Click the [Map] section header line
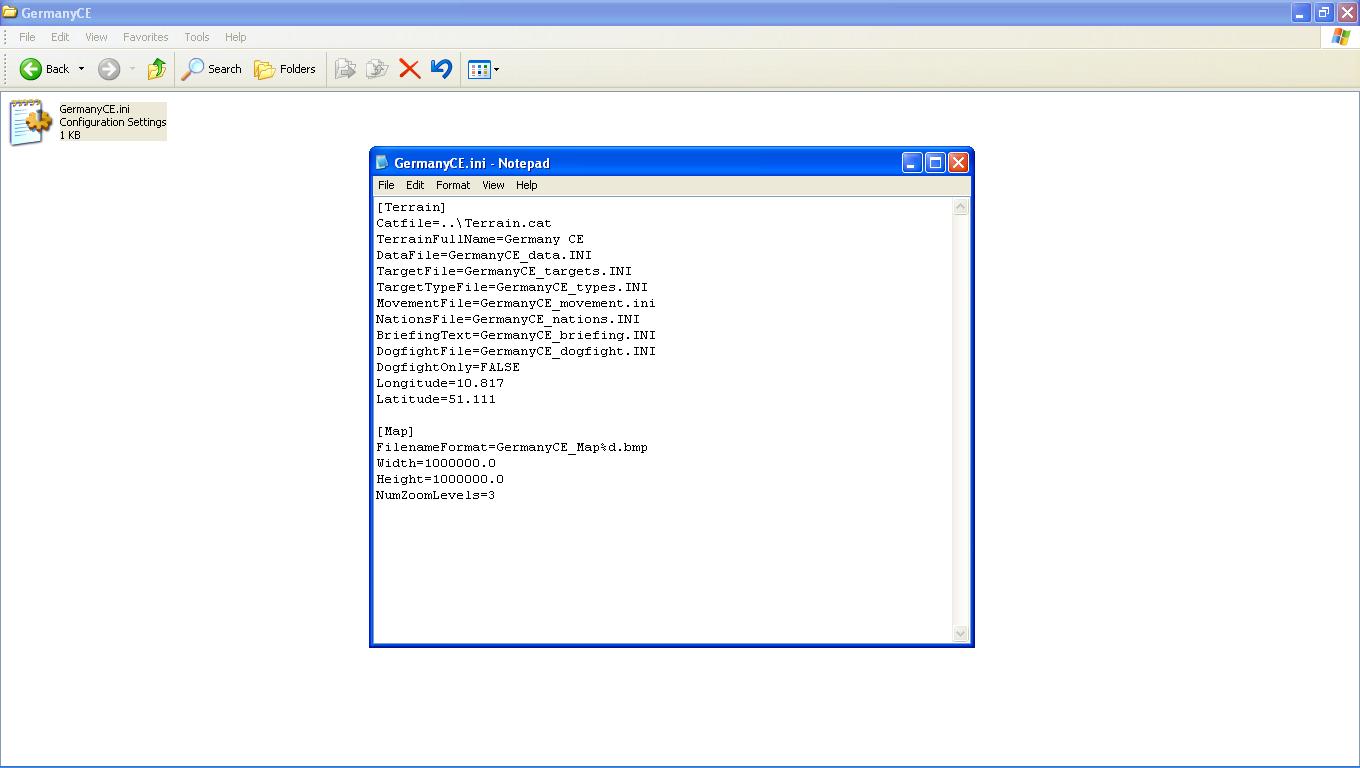 [x=395, y=431]
